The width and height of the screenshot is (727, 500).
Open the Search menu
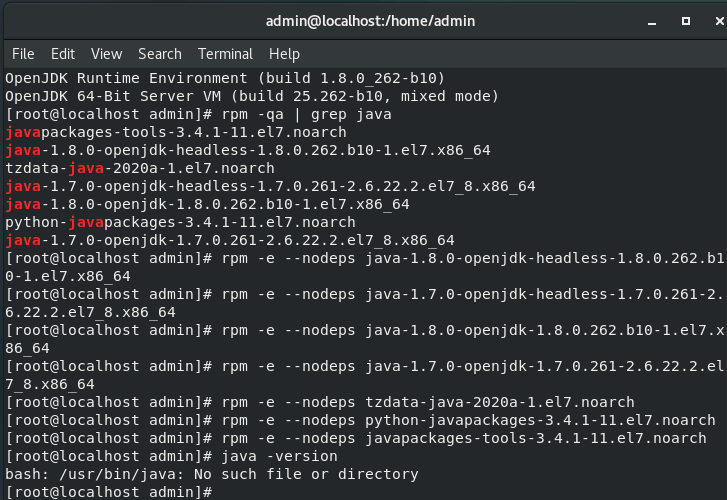click(x=160, y=54)
